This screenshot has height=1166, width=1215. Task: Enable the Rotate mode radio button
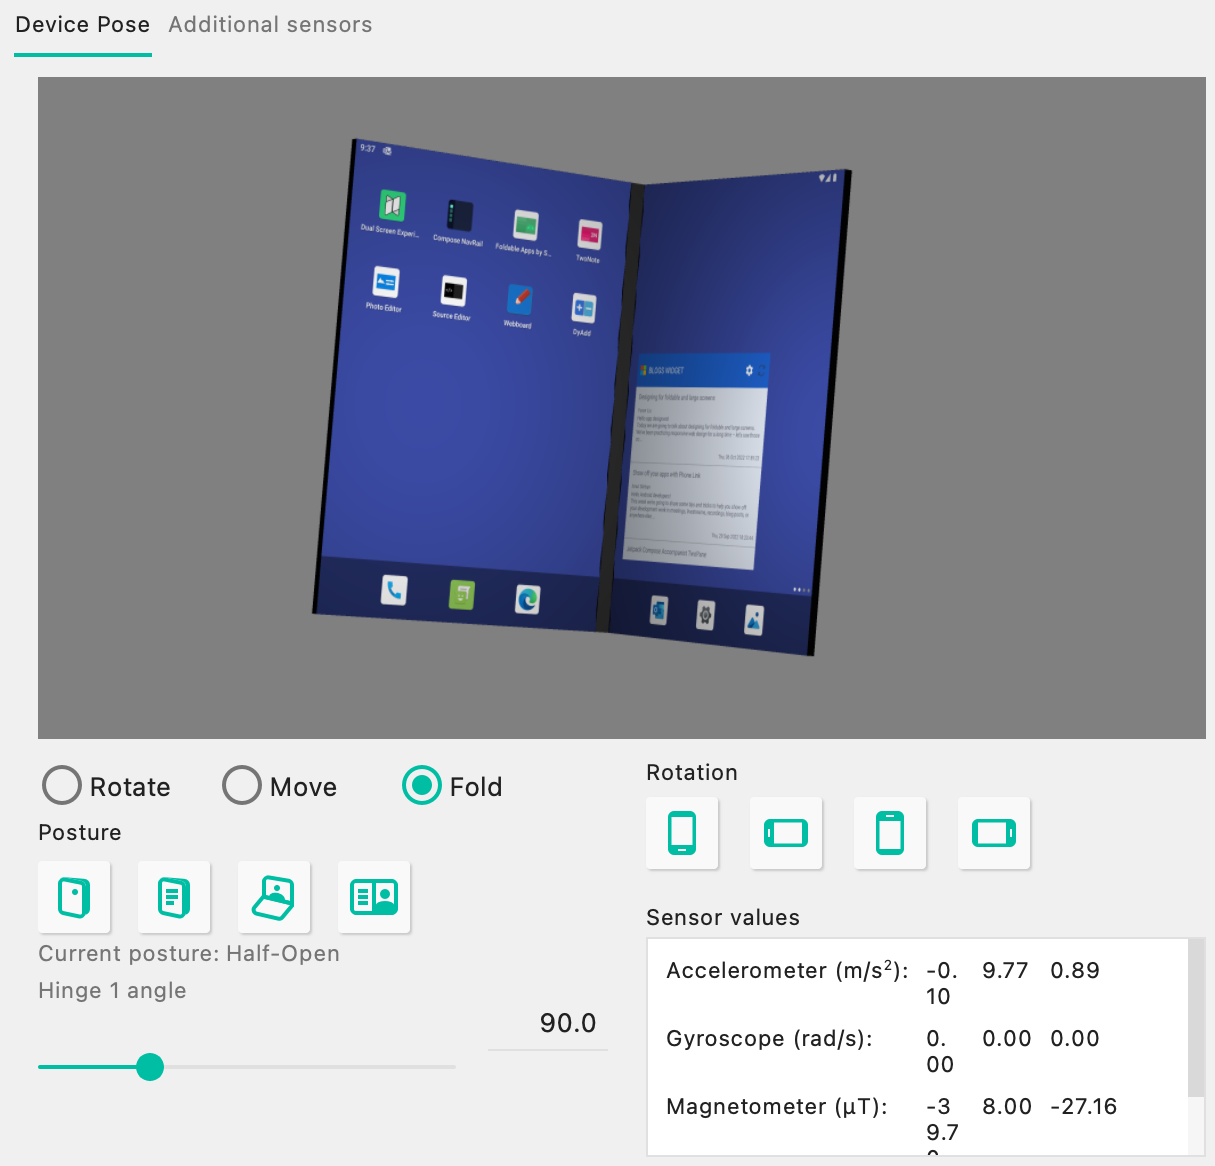click(61, 786)
